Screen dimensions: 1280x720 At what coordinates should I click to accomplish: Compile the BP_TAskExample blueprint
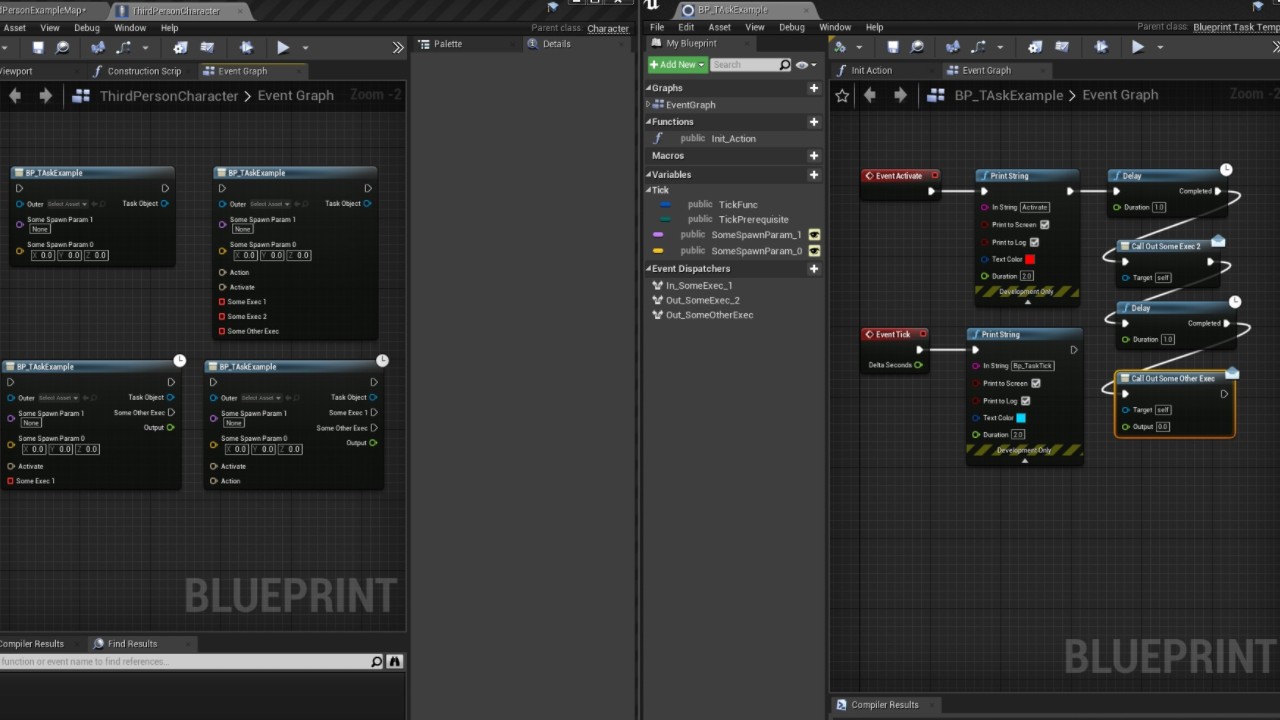tap(840, 47)
